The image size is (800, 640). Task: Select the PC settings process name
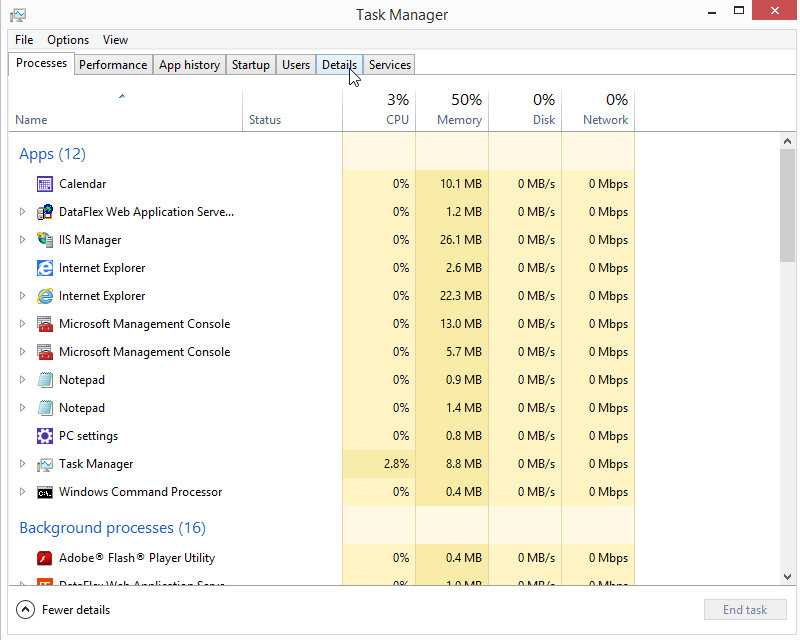click(x=88, y=436)
